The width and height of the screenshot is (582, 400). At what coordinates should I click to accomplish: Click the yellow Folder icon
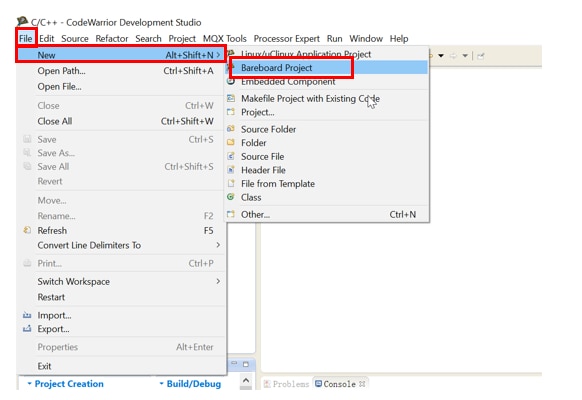(231, 142)
